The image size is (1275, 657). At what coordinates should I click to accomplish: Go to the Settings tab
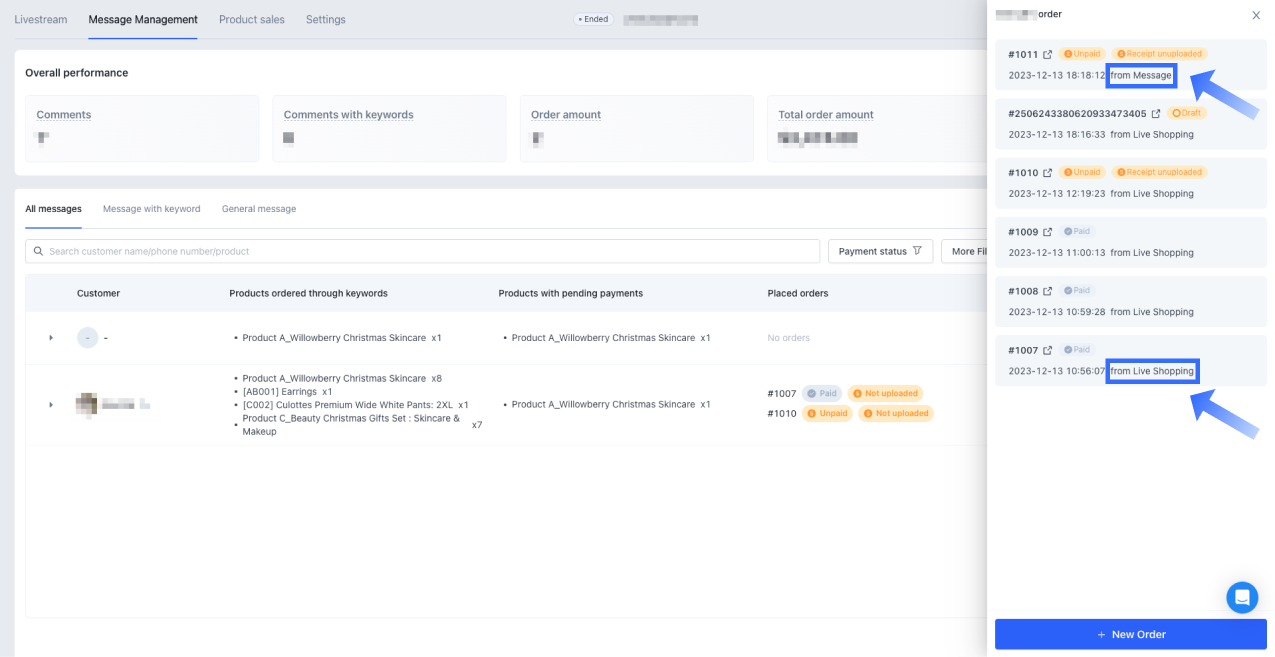pyautogui.click(x=325, y=19)
